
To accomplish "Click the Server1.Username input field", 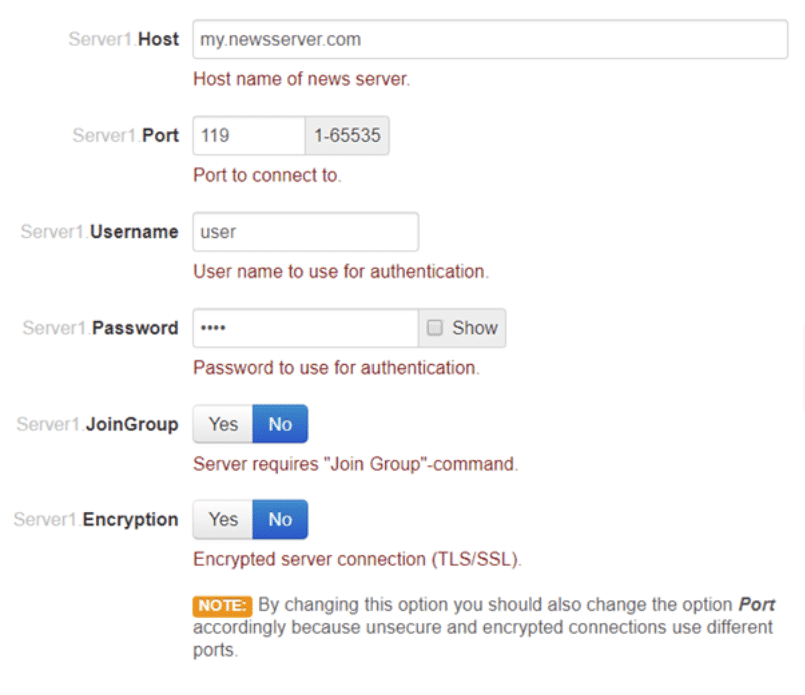I will tap(305, 231).
